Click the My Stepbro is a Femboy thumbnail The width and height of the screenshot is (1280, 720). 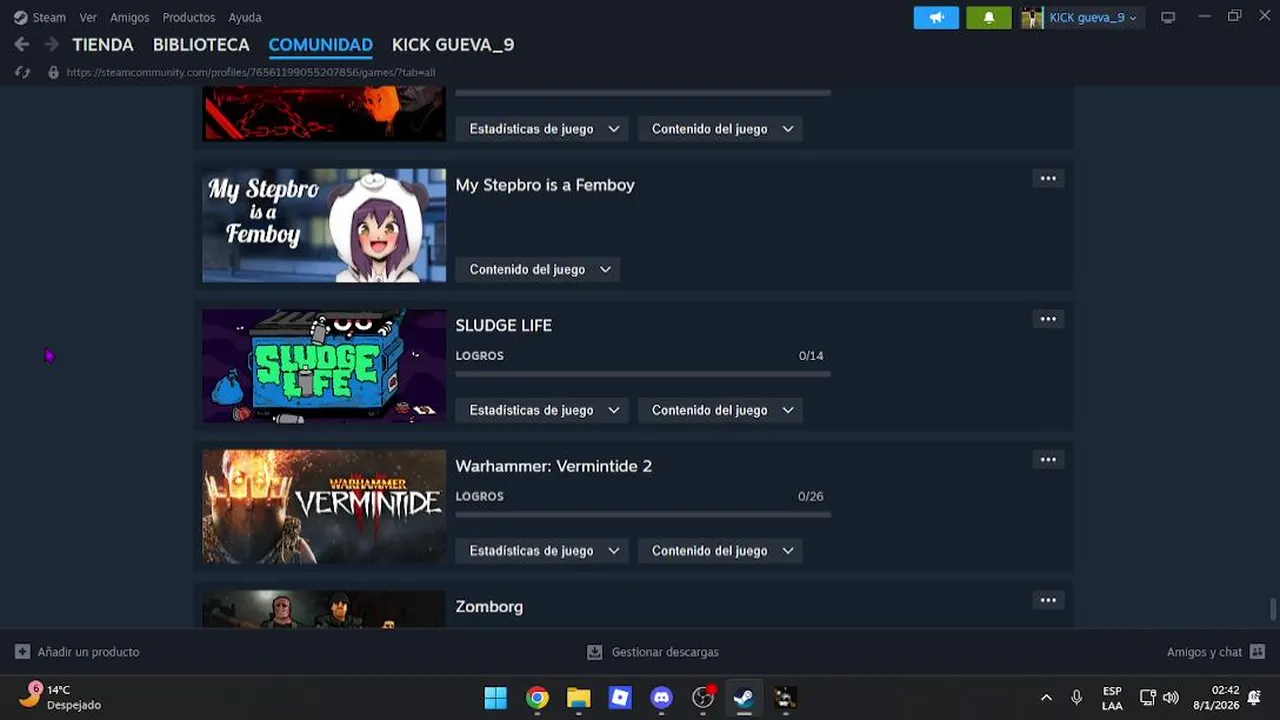point(324,226)
